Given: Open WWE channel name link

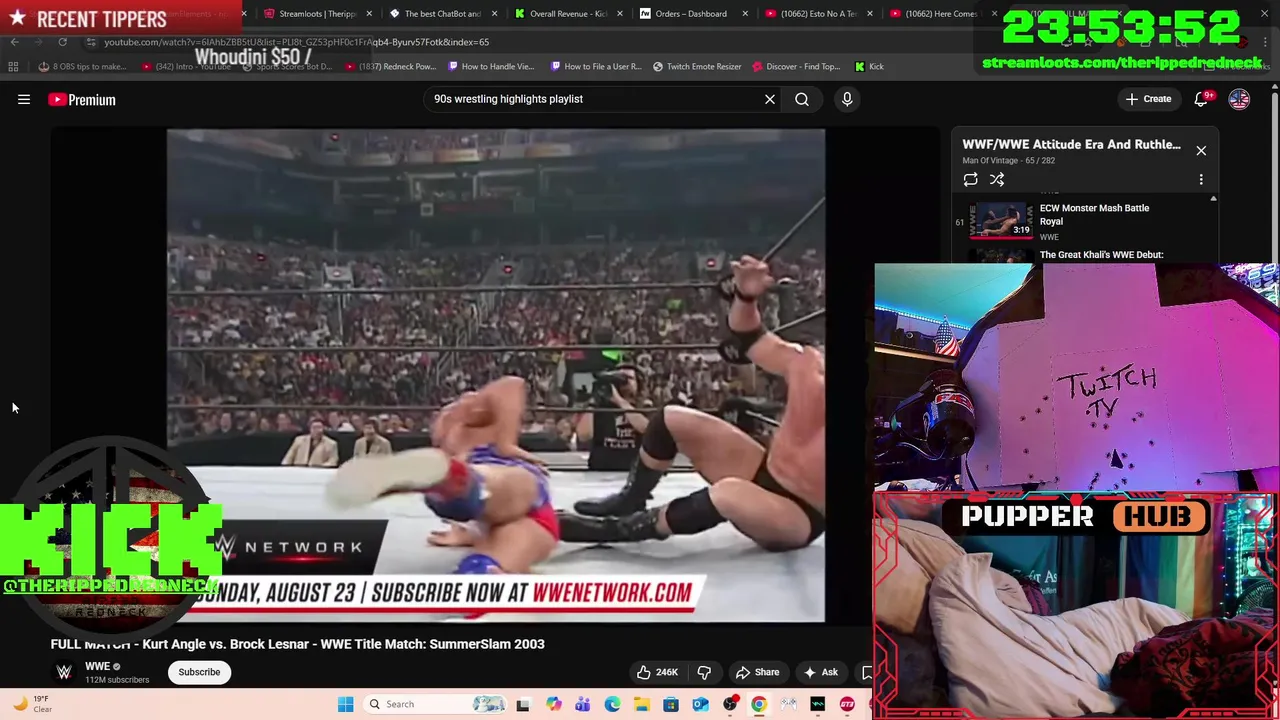Looking at the screenshot, I should click(97, 666).
